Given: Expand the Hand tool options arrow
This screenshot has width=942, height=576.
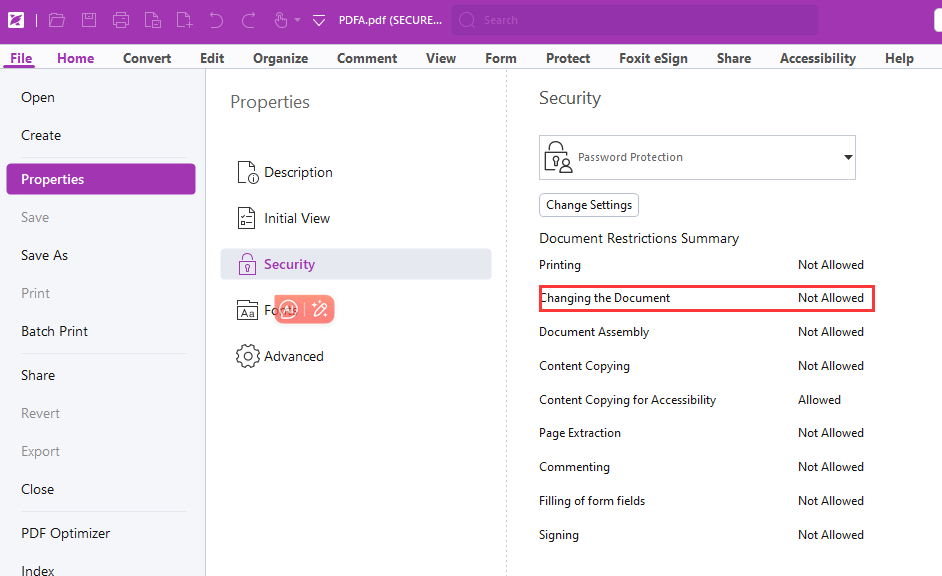Looking at the screenshot, I should (296, 19).
